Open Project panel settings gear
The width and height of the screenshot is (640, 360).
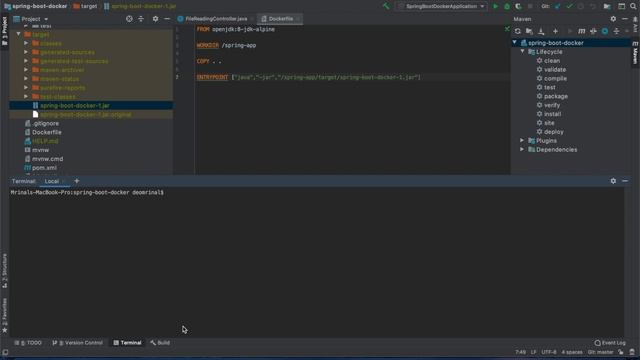click(155, 19)
